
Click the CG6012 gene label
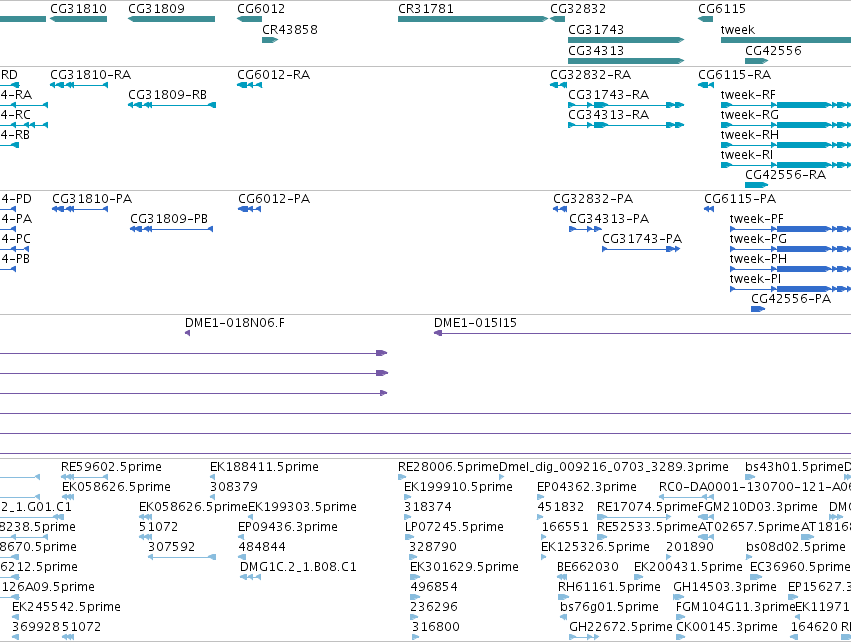[261, 9]
